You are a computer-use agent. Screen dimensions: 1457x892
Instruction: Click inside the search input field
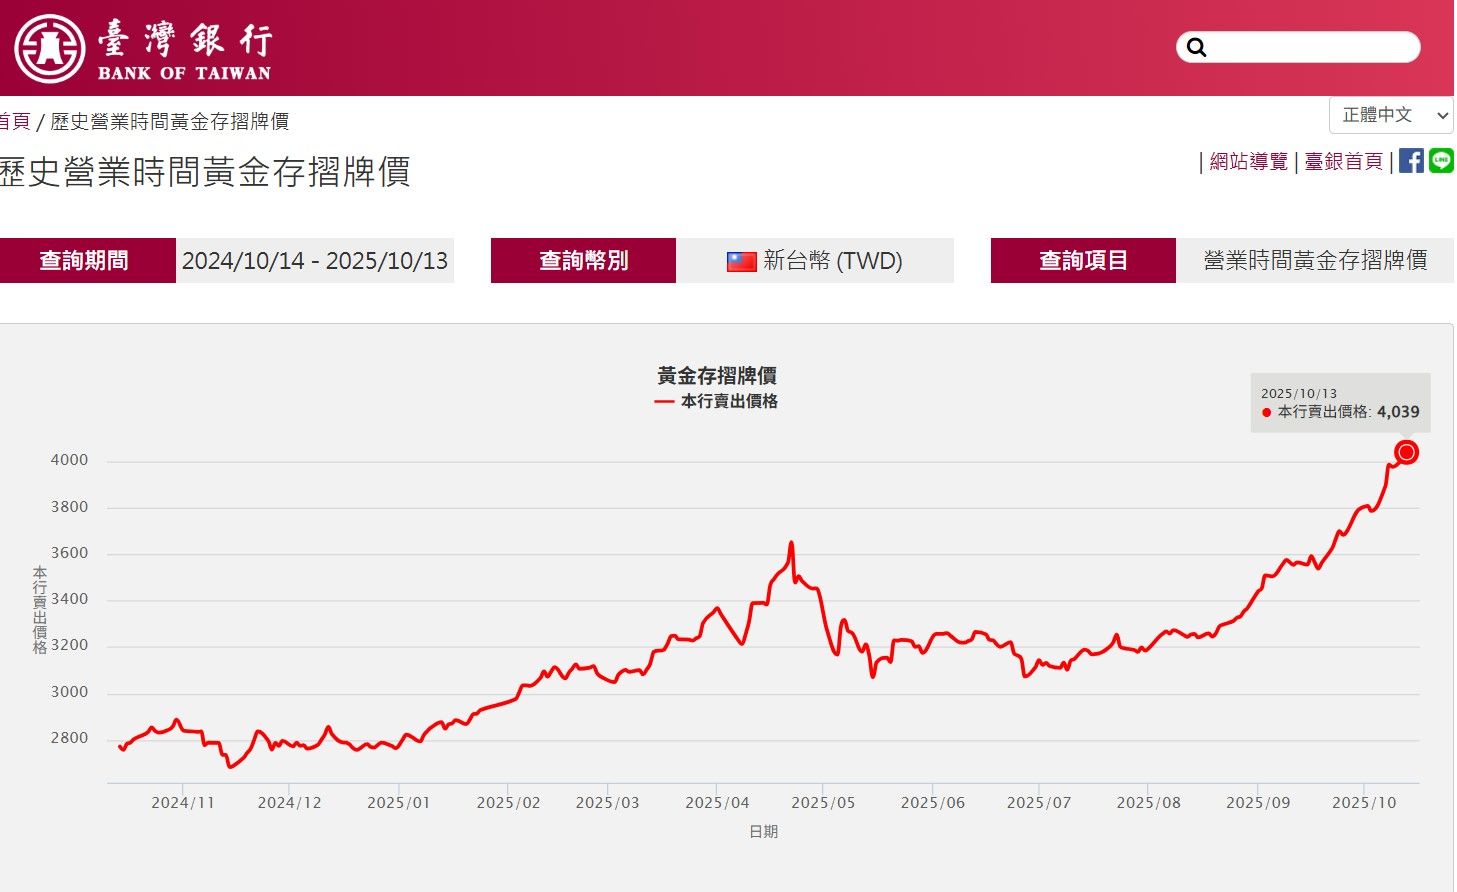(x=1310, y=47)
